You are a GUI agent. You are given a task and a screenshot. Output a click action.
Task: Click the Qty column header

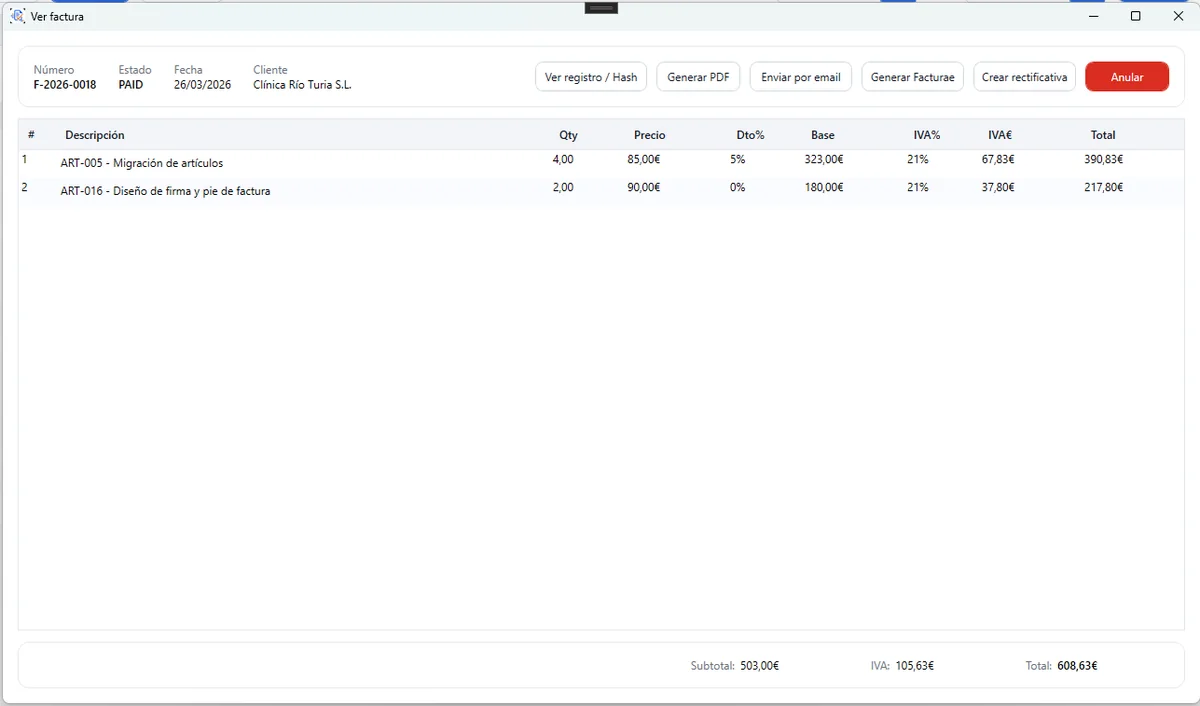569,135
